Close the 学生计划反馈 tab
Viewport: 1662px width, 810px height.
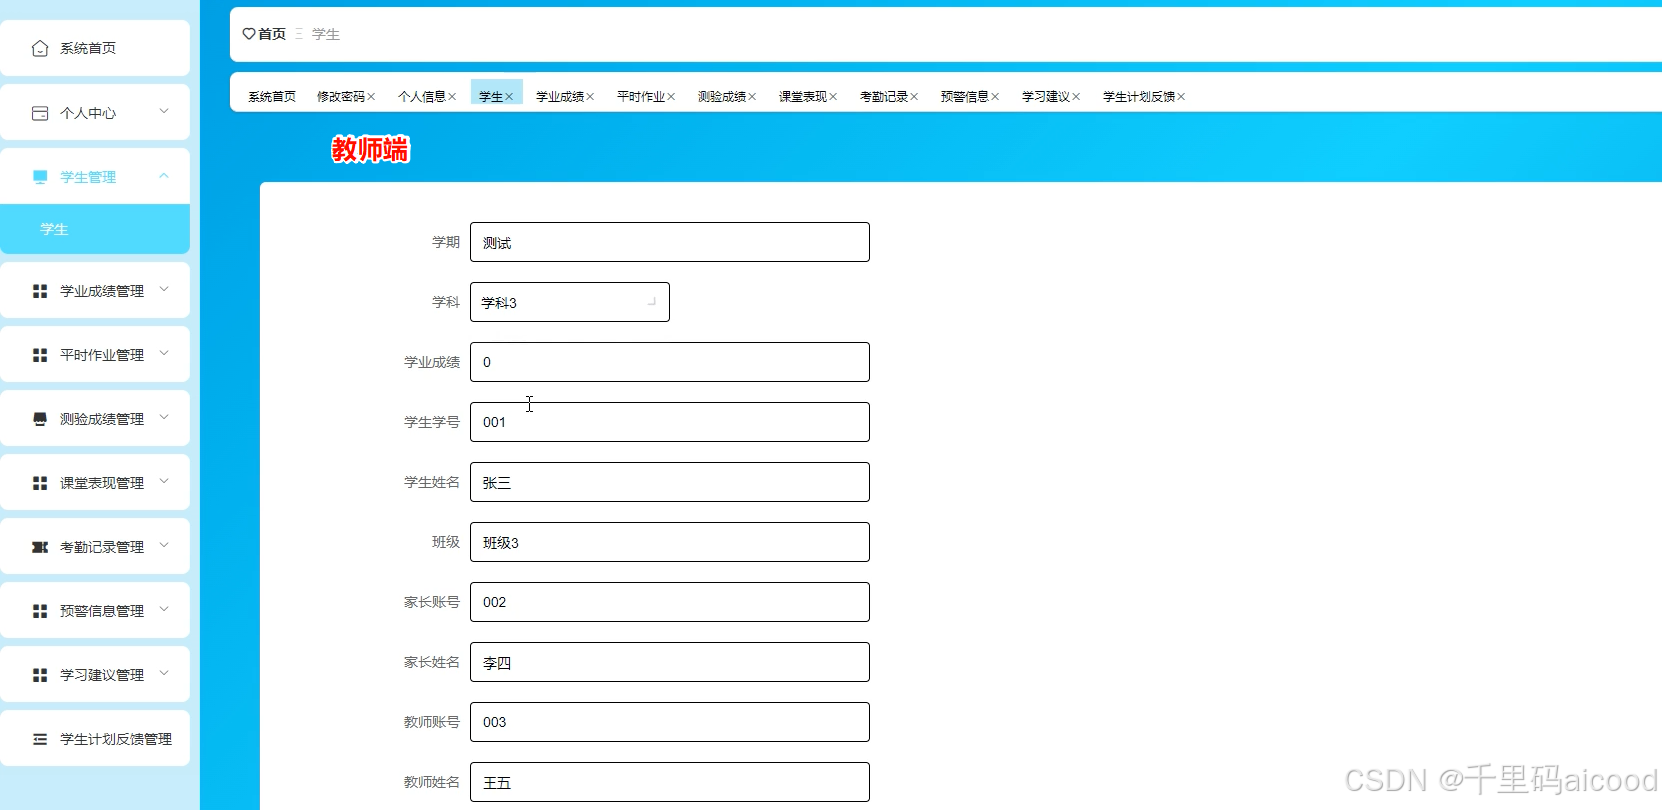[1181, 97]
